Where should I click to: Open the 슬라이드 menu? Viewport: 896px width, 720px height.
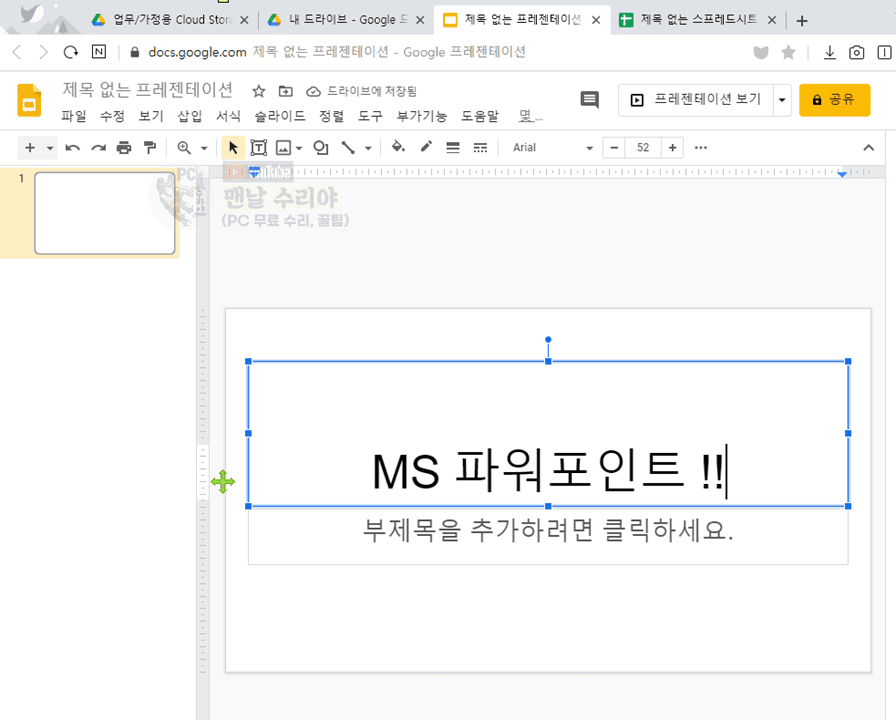(x=279, y=116)
